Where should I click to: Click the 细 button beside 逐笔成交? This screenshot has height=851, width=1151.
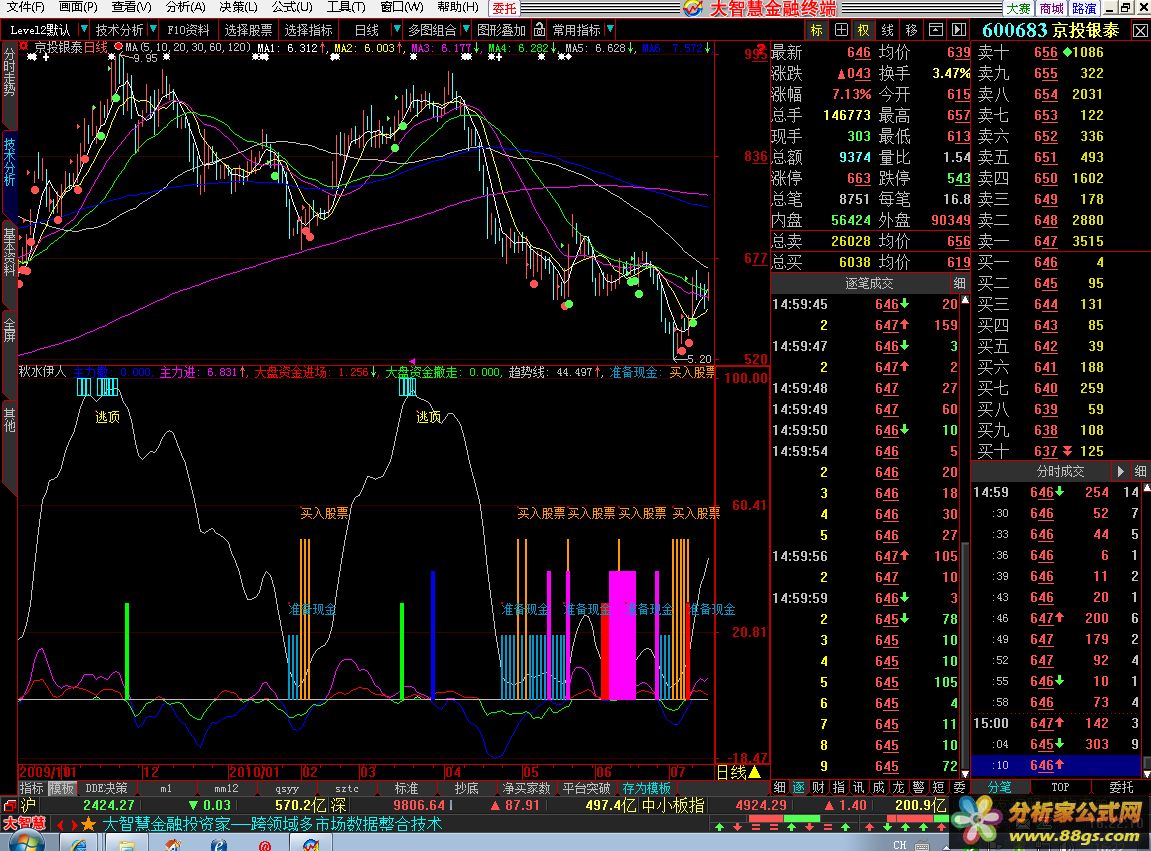pos(959,283)
